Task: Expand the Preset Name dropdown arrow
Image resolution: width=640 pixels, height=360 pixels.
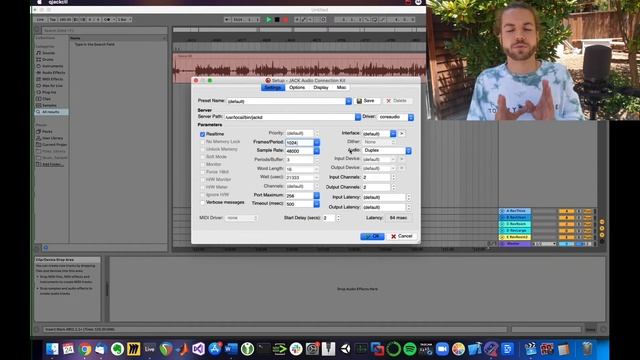Action: [x=349, y=101]
